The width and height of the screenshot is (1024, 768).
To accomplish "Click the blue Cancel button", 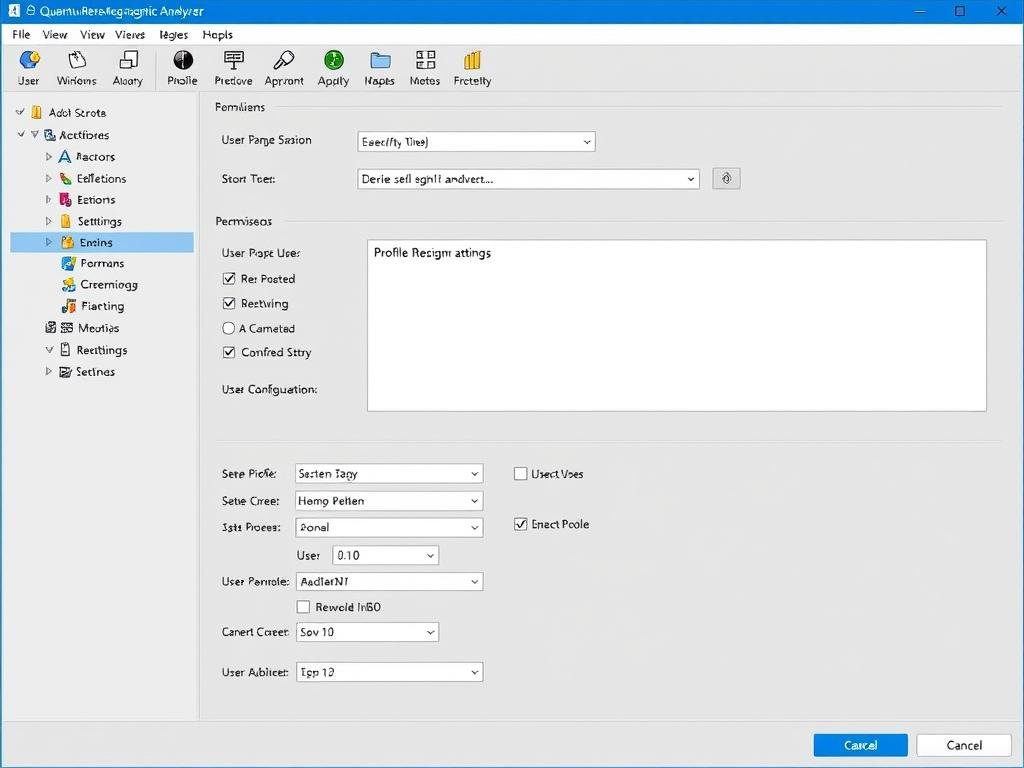I will 860,745.
